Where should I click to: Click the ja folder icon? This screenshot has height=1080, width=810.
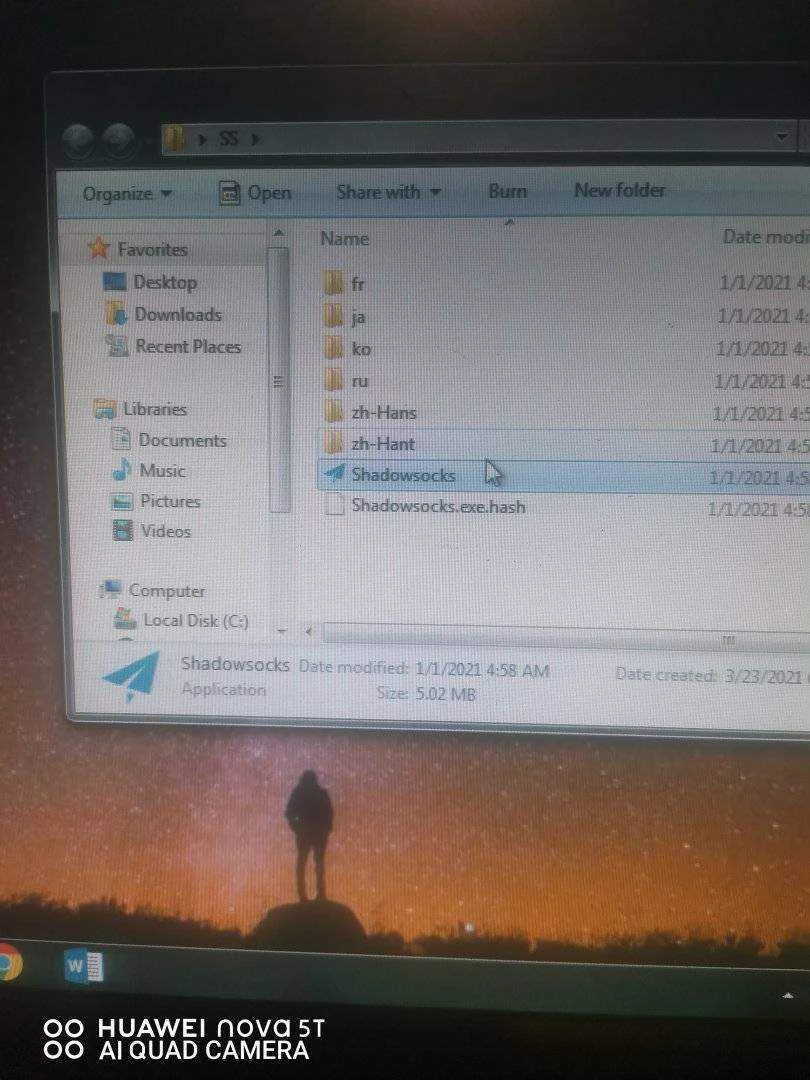point(334,316)
